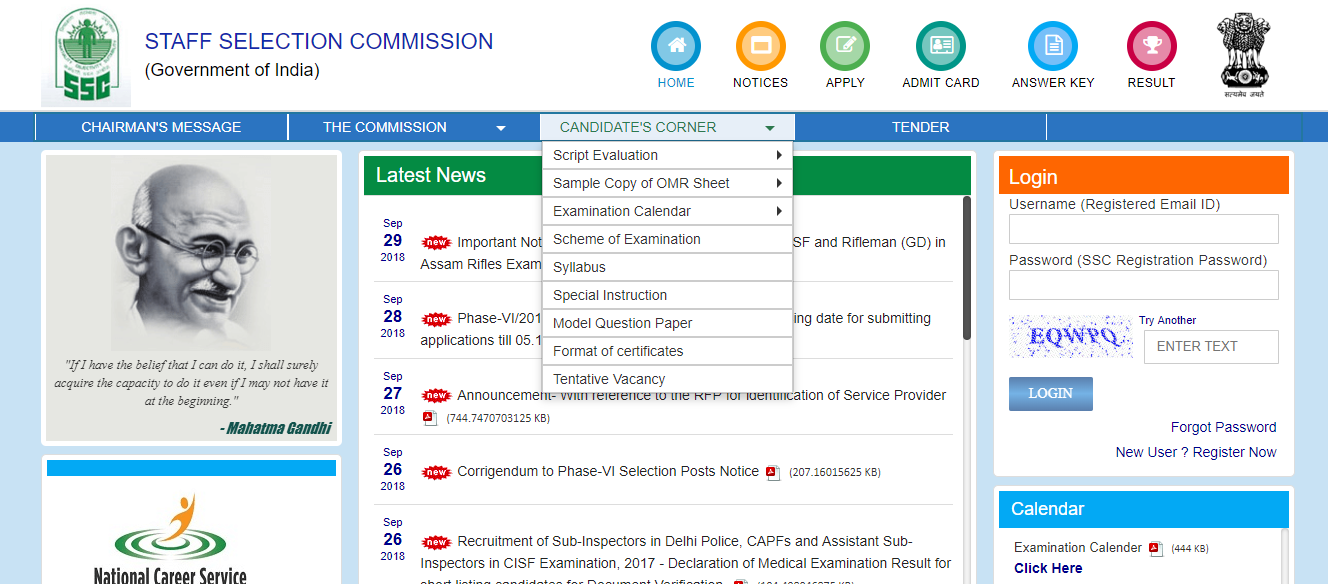Click the National Career Service logo
The width and height of the screenshot is (1328, 584).
(171, 538)
